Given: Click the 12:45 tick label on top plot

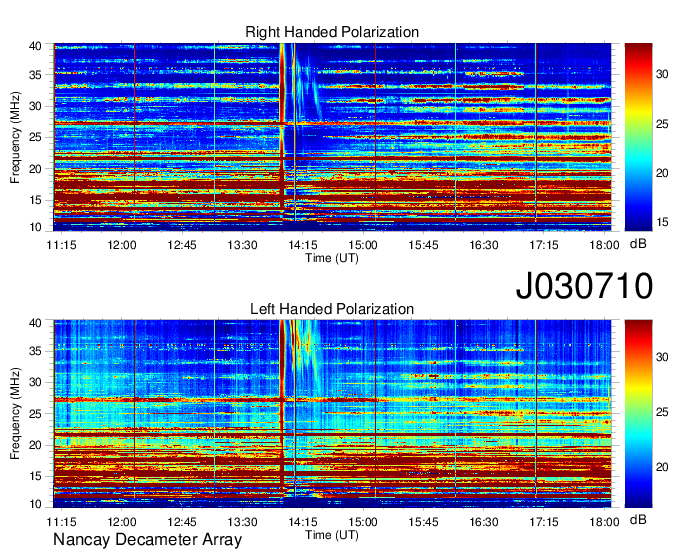Looking at the screenshot, I should coord(182,245).
